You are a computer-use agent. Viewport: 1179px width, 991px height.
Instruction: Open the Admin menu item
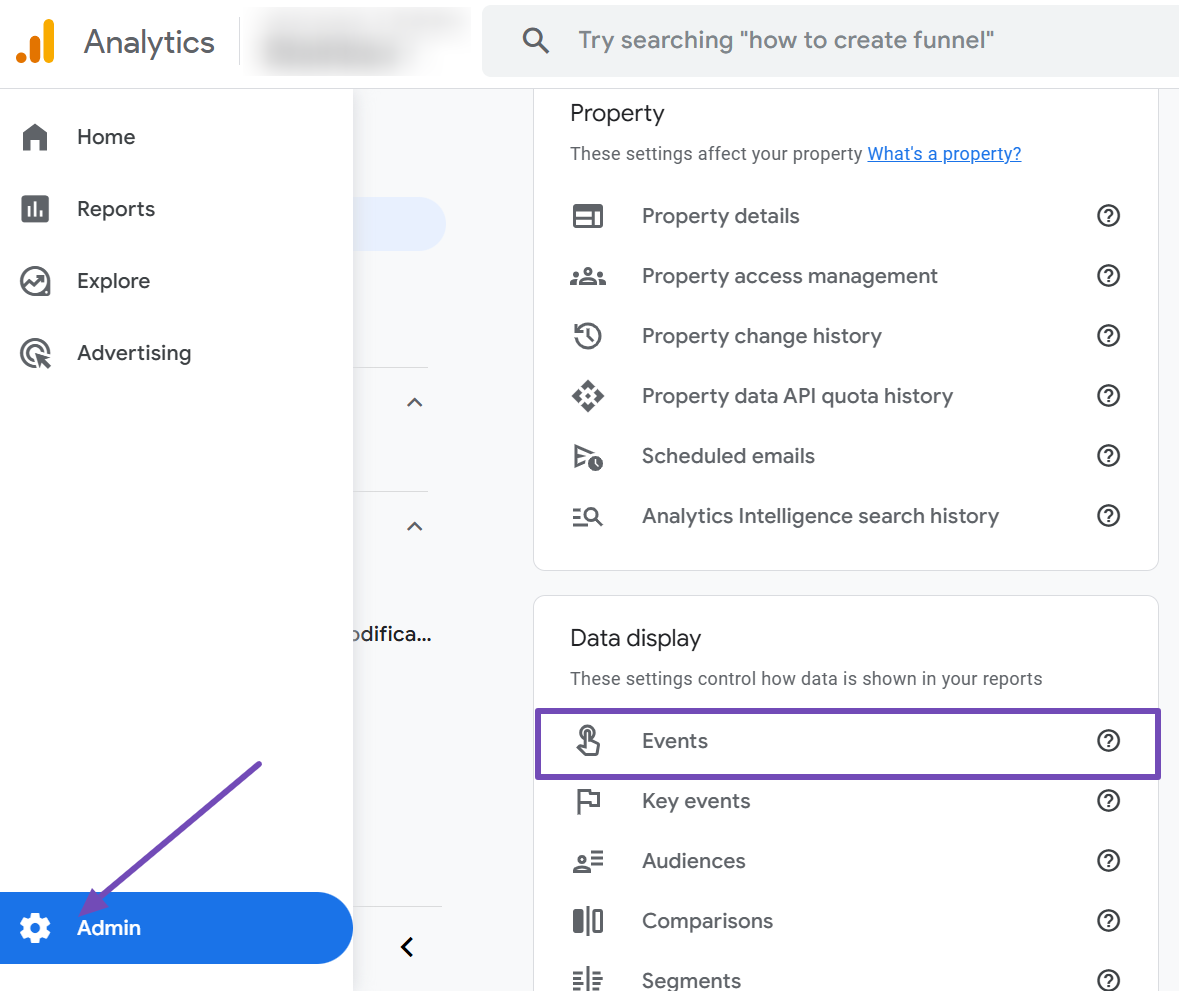tap(109, 927)
